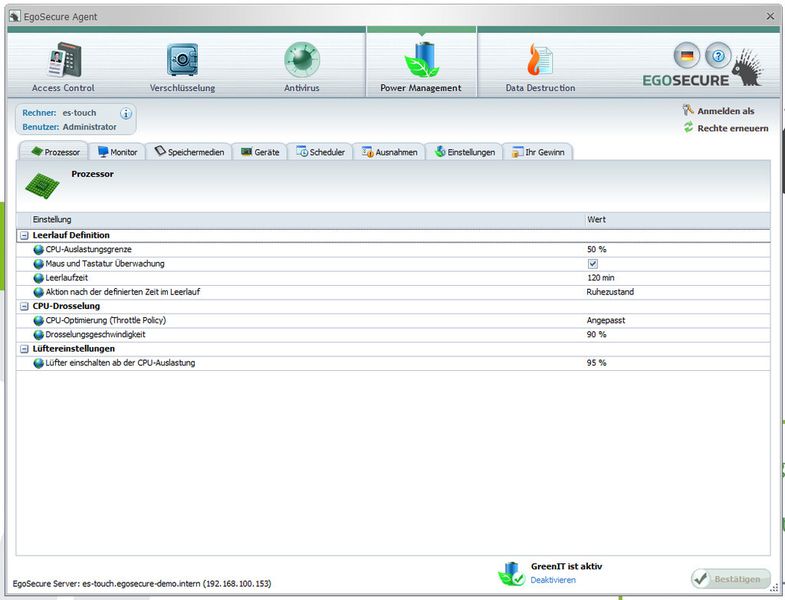The height and width of the screenshot is (600, 785).
Task: Open the Geräte tab
Action: [260, 152]
